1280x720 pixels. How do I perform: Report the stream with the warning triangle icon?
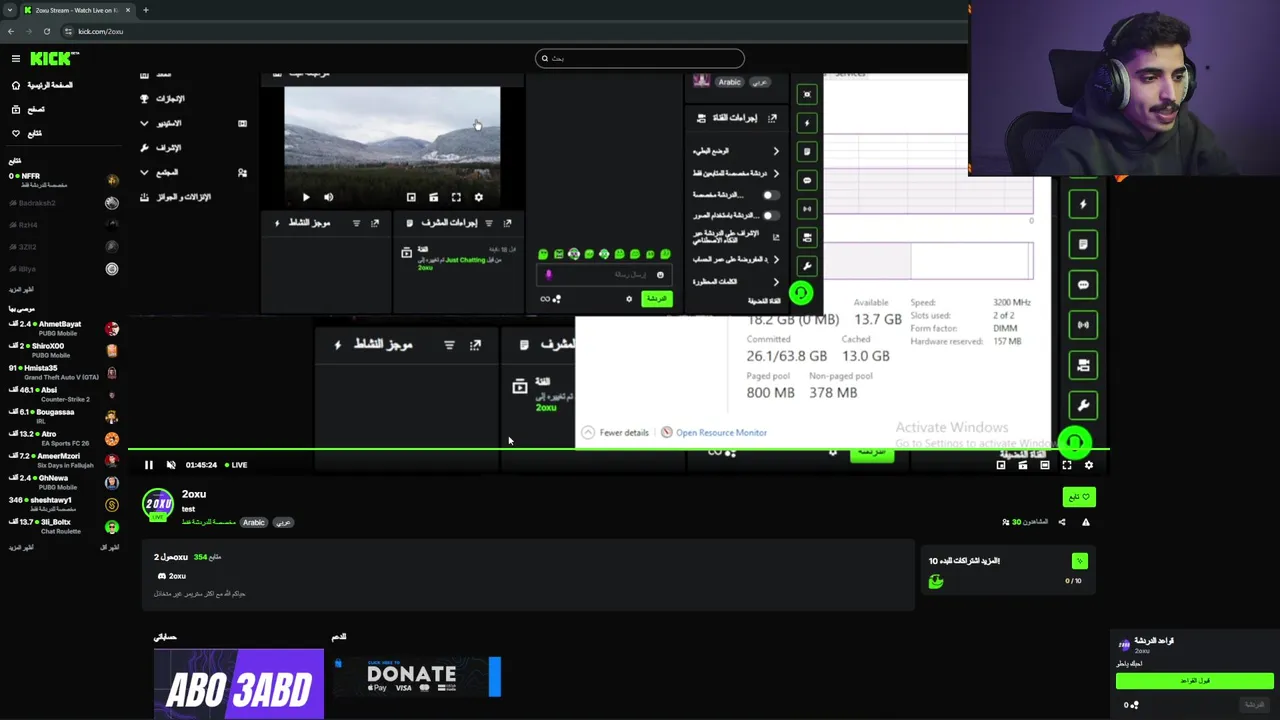tap(1086, 522)
